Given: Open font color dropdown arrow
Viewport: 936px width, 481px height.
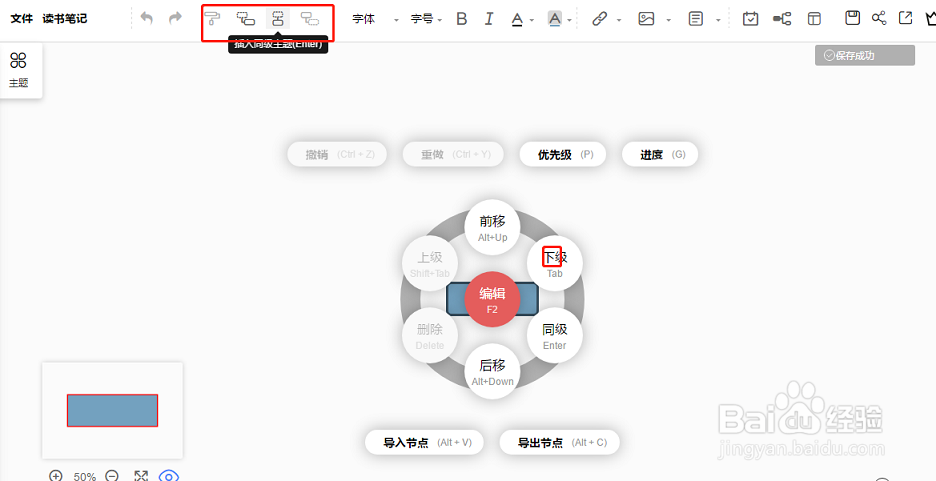Looking at the screenshot, I should coord(531,20).
